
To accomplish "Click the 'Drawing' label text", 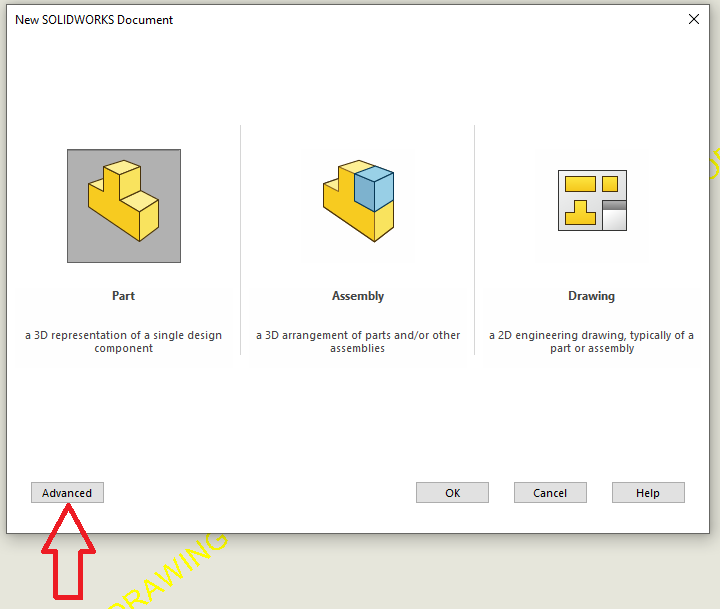I will click(x=591, y=296).
